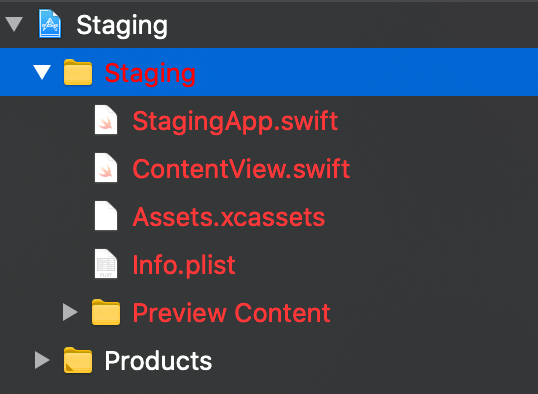Viewport: 538px width, 394px height.
Task: Click the blank Assets.xcassets file icon
Action: 106,216
